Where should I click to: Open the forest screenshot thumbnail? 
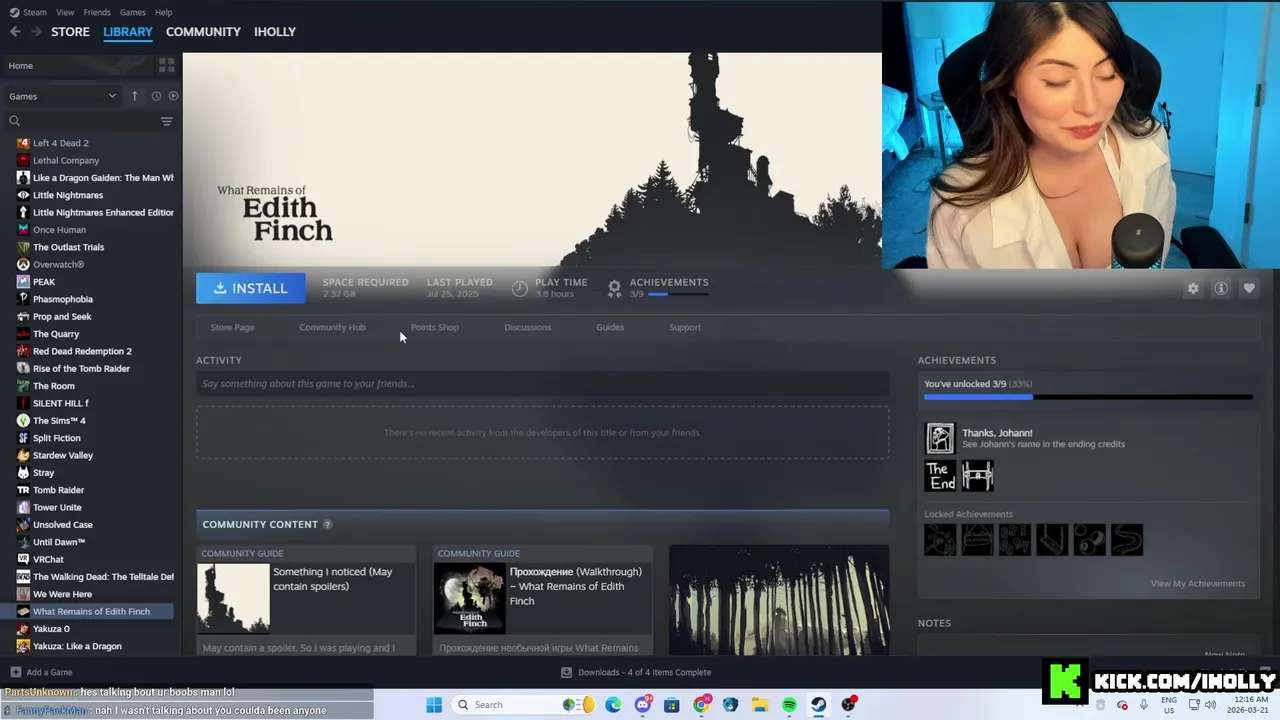tap(779, 600)
